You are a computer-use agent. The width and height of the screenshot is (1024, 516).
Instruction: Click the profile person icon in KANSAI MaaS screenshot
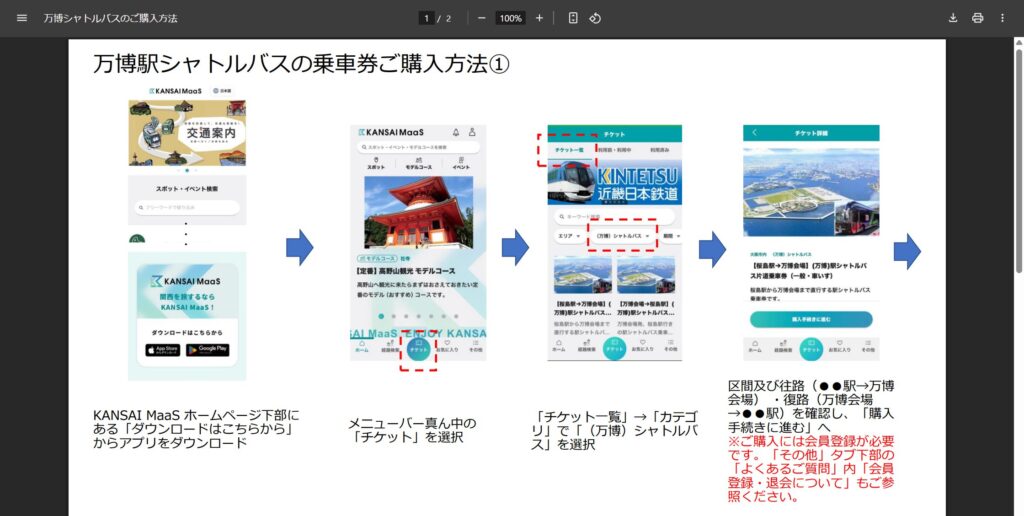point(472,132)
